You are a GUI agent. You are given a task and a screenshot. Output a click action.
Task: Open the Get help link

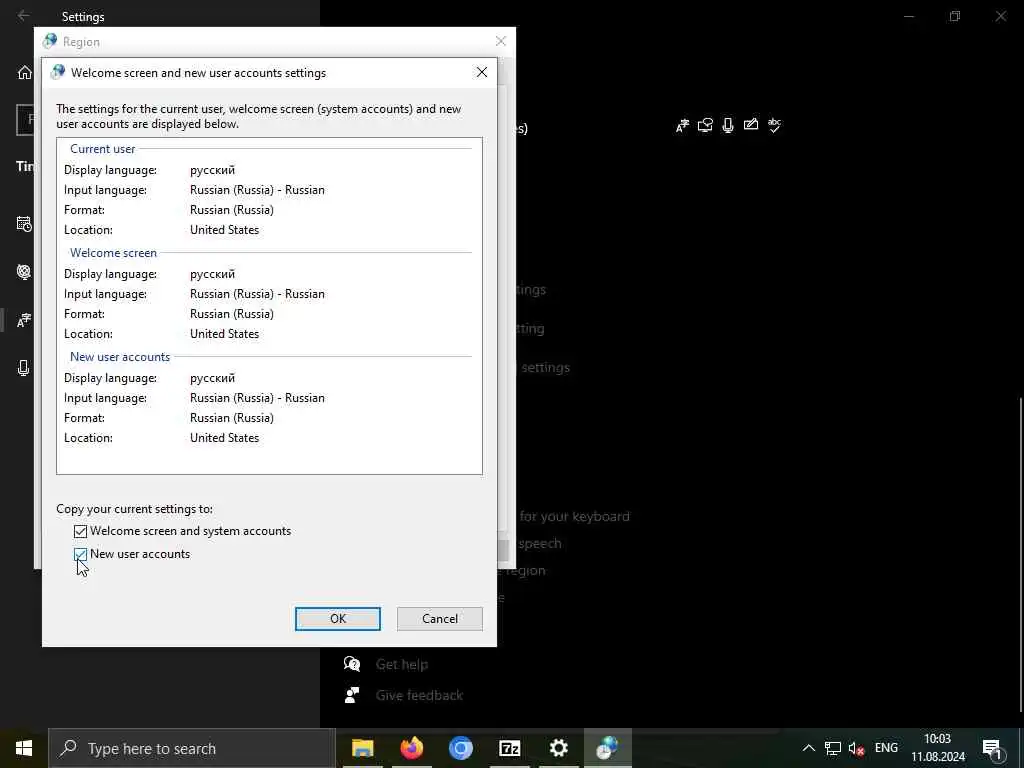[x=402, y=664]
